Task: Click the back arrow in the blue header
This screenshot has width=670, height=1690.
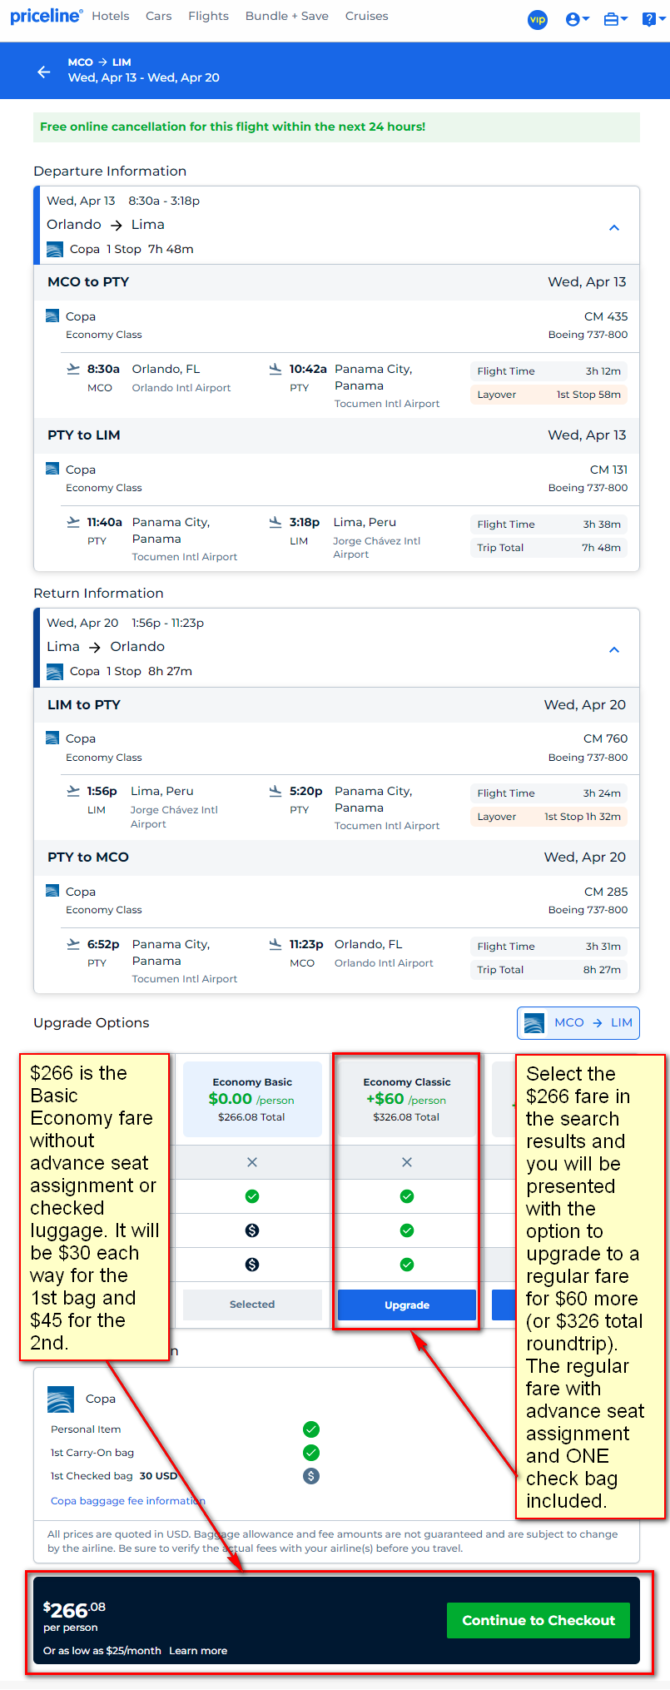Action: [x=43, y=71]
